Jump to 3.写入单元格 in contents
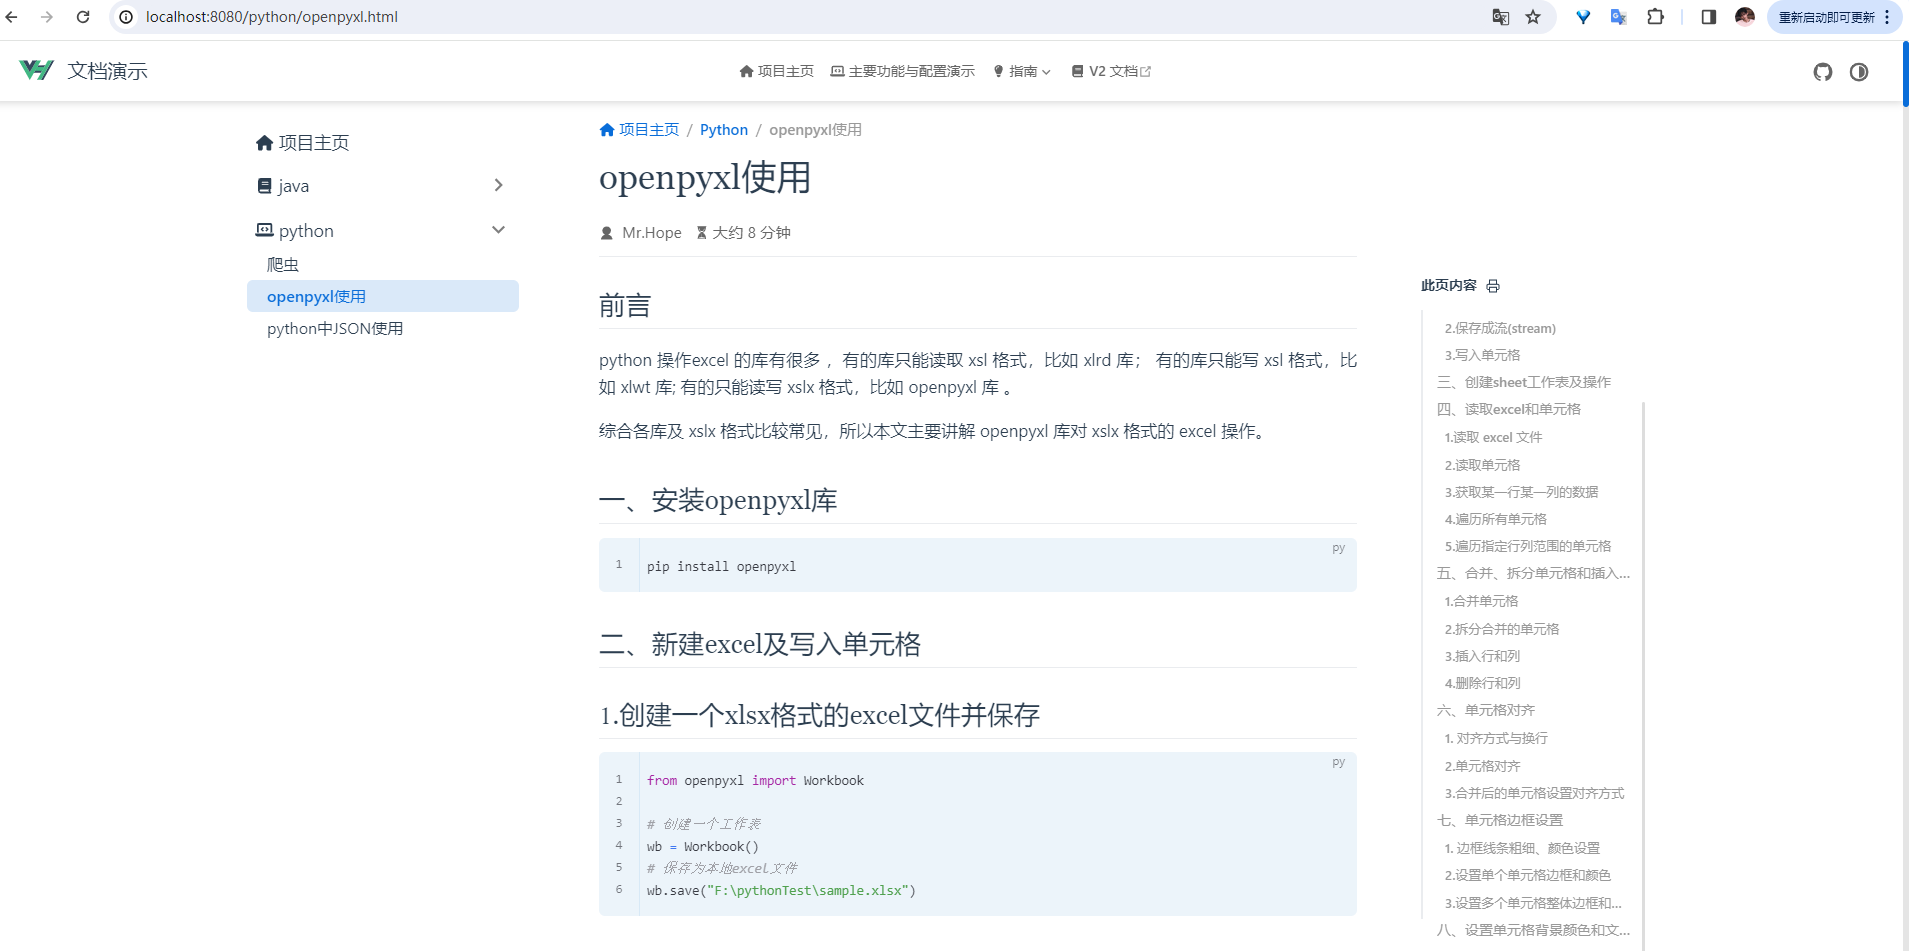The image size is (1909, 951). pos(1482,355)
